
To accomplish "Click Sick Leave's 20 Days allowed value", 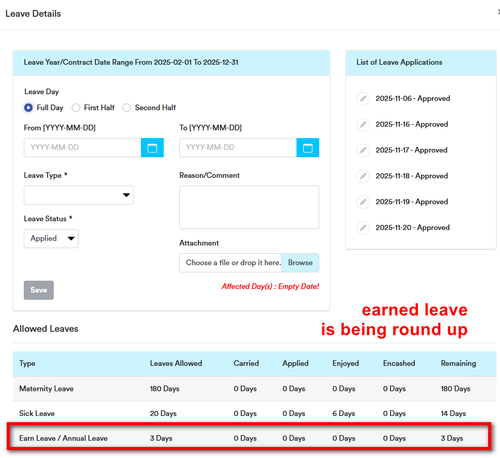I will pos(163,413).
